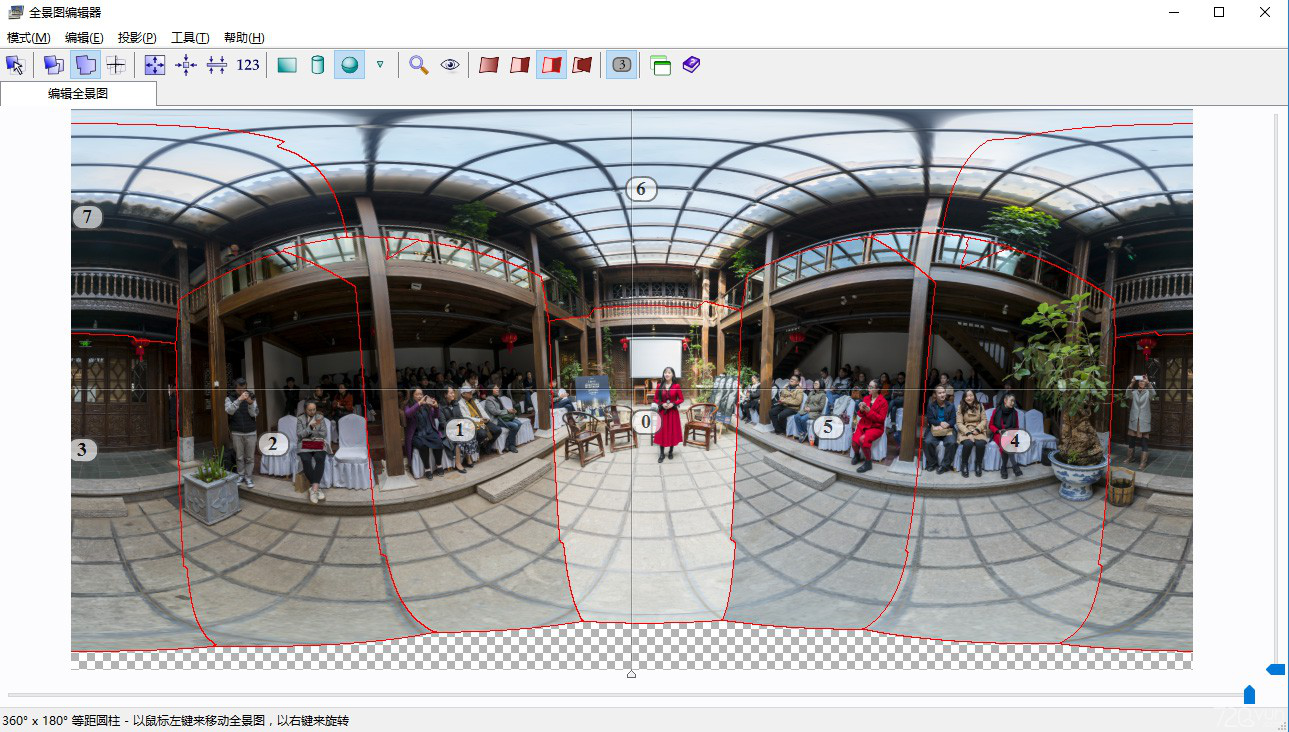Open the 编辑(E) menu
The width and height of the screenshot is (1289, 732).
84,38
